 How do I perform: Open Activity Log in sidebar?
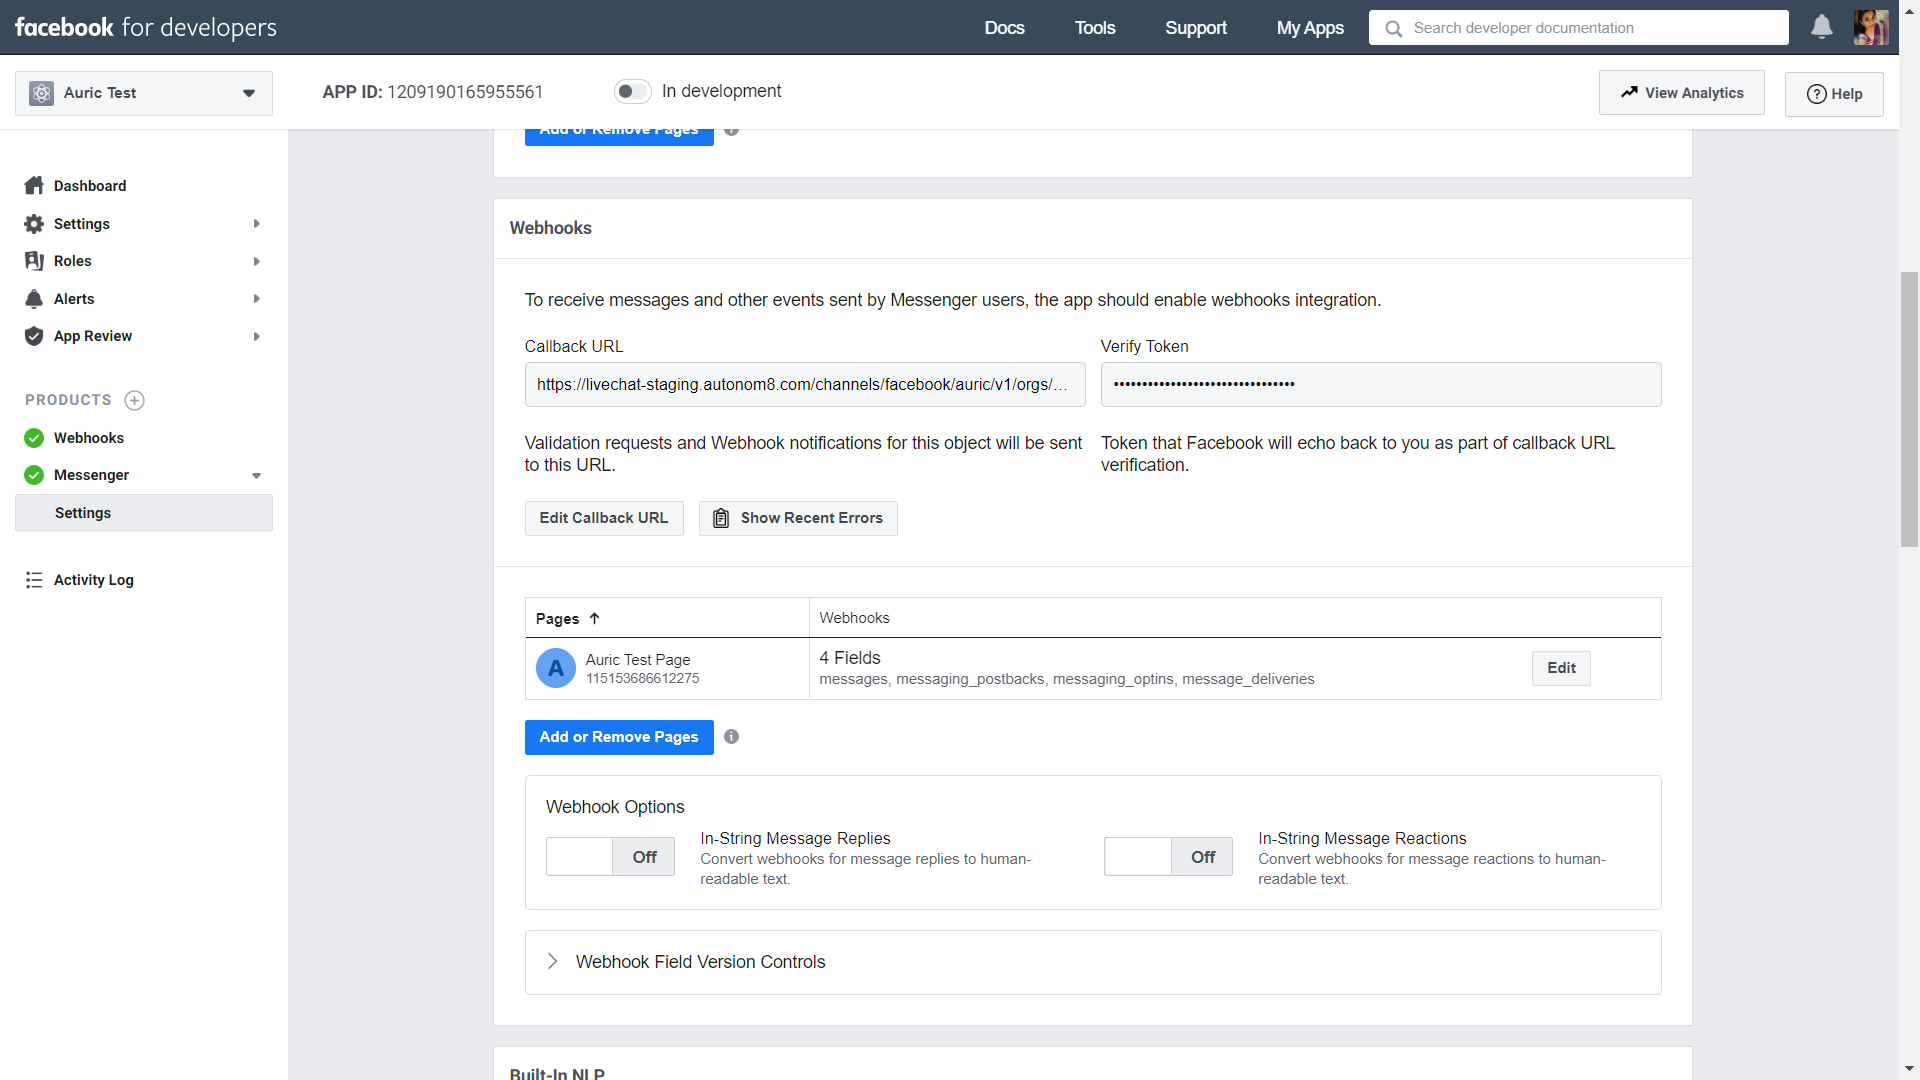(x=93, y=580)
